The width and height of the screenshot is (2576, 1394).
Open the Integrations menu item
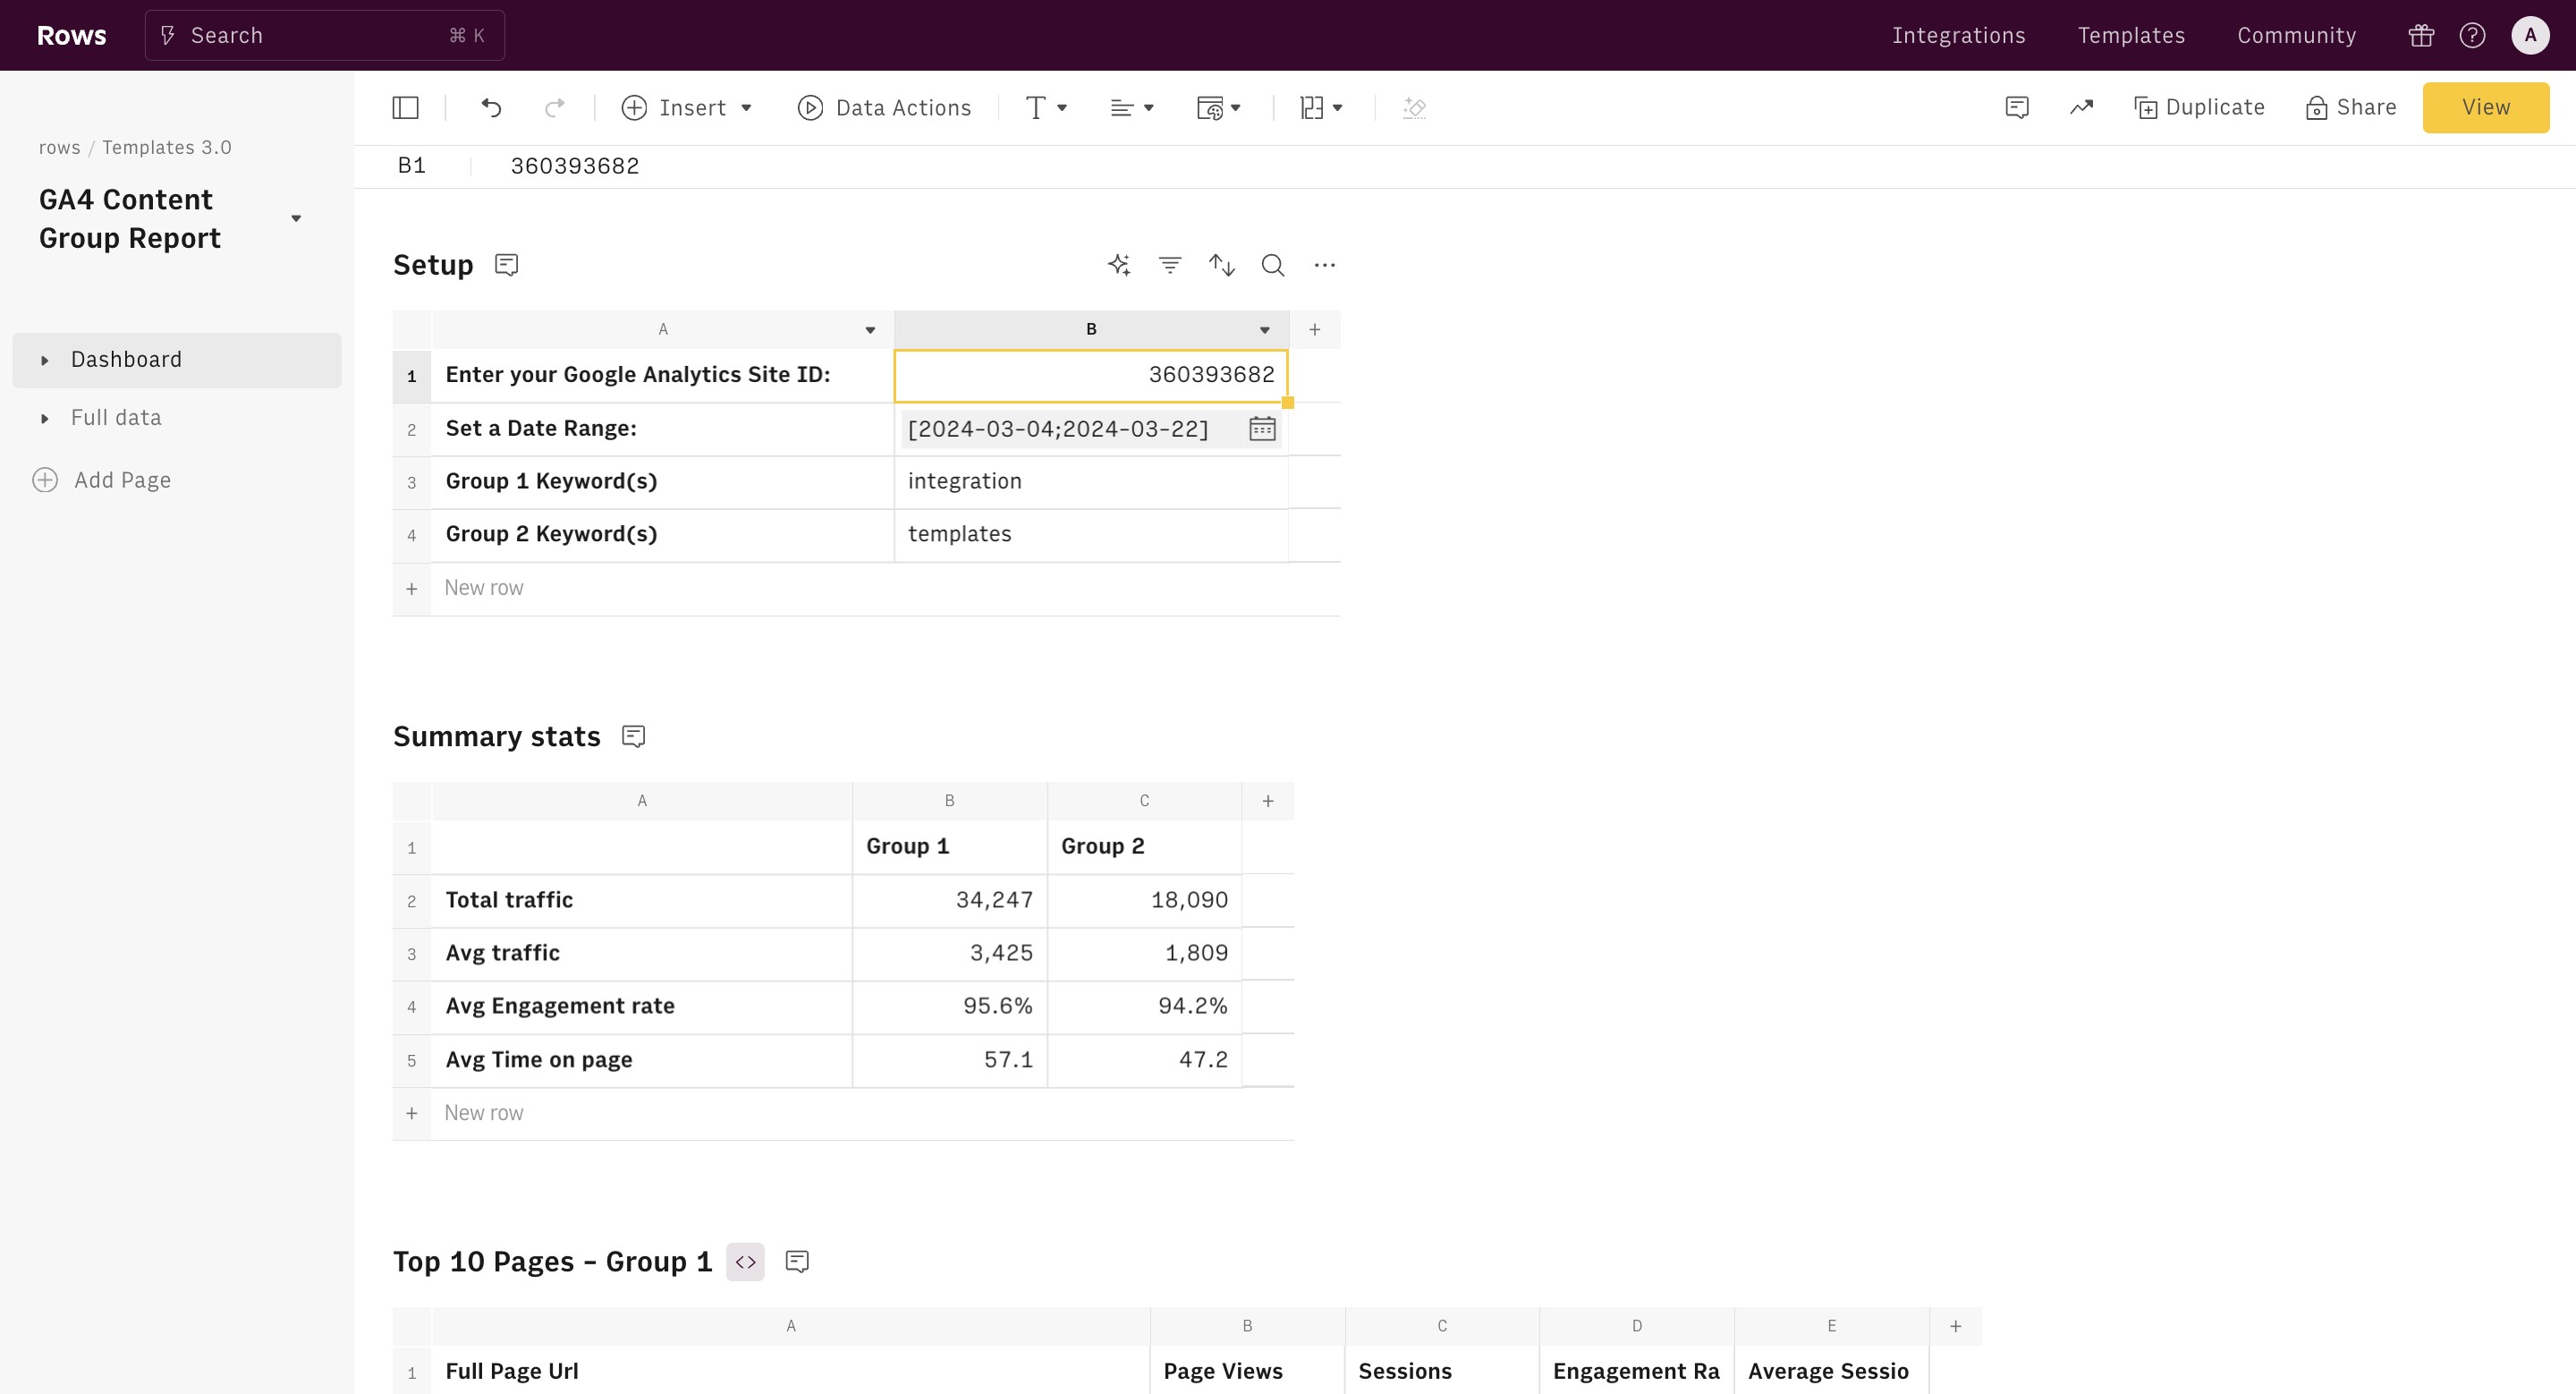click(x=1958, y=36)
